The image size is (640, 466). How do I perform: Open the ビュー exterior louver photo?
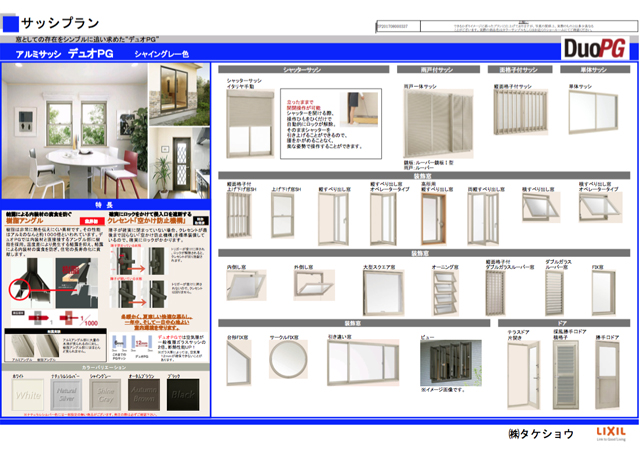[x=451, y=364]
